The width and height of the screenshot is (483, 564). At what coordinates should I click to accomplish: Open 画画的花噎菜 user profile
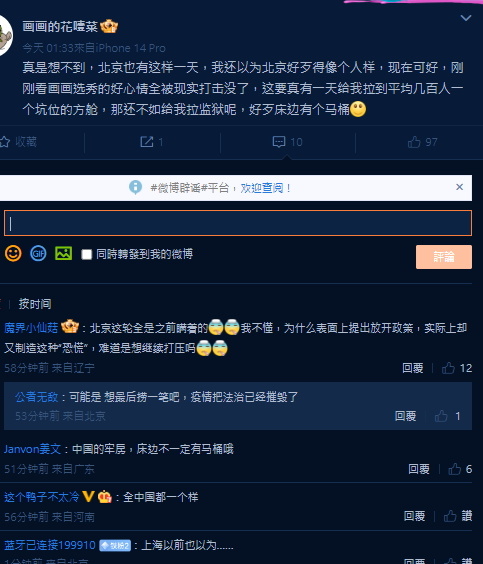point(60,26)
